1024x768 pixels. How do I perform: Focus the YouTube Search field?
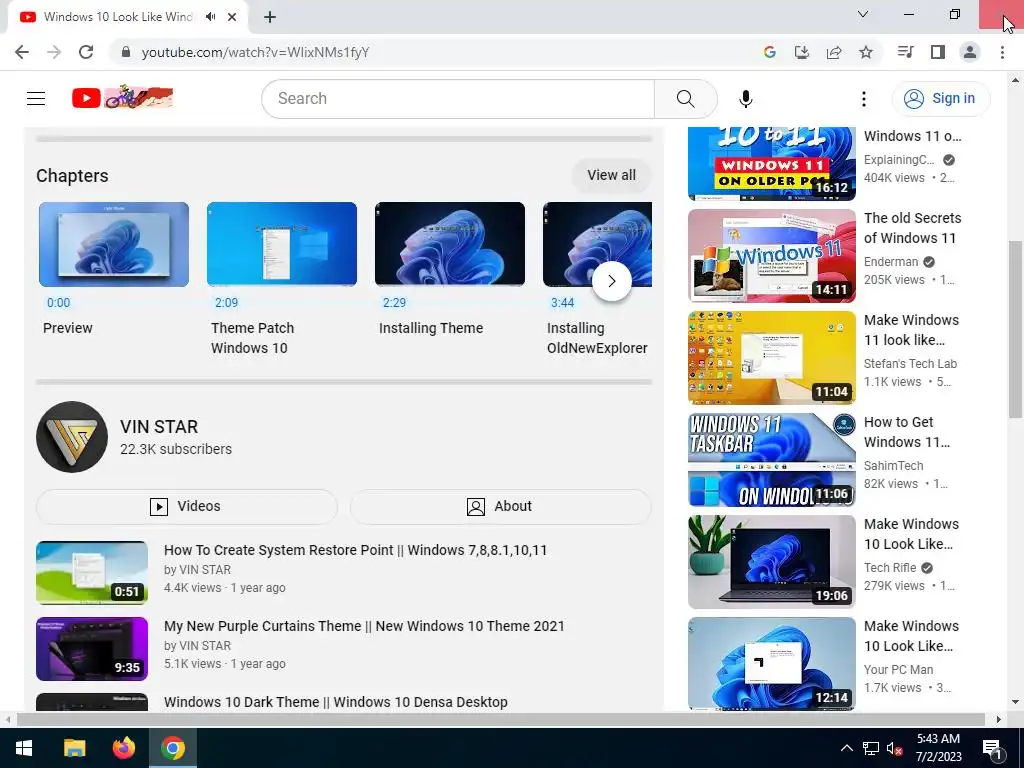458,99
